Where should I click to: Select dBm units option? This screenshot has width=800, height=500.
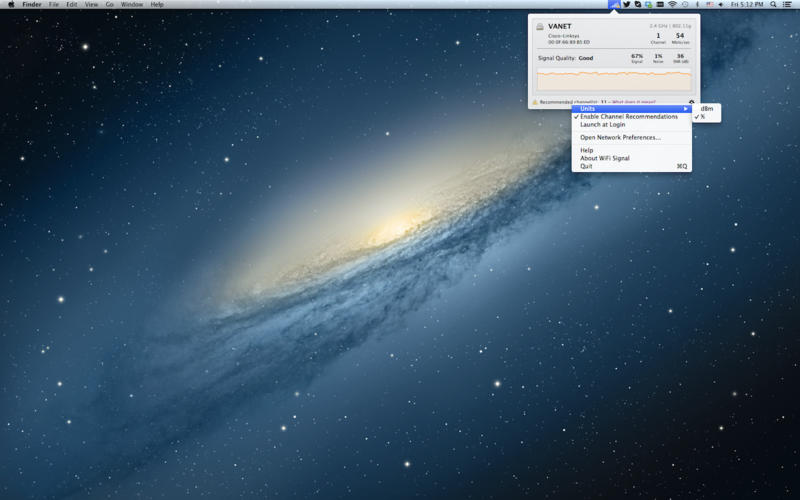(707, 109)
